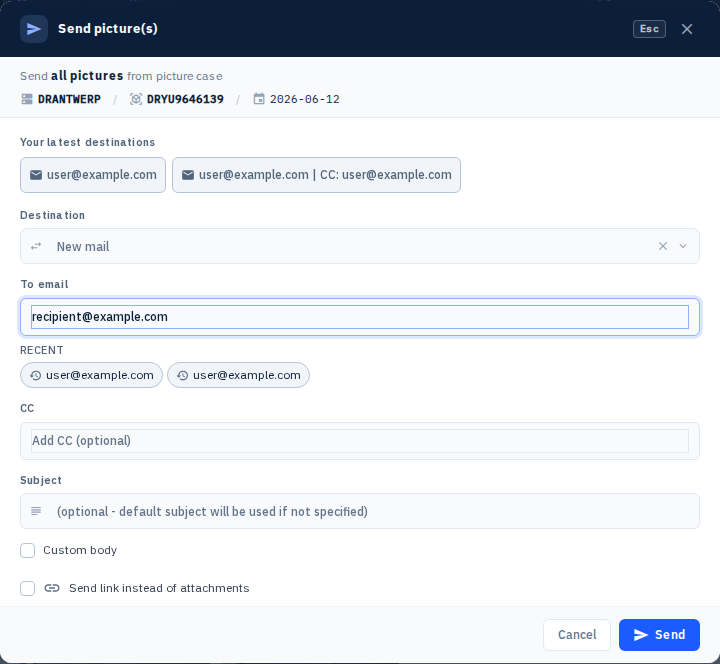Cancel sending pictures
The height and width of the screenshot is (664, 720).
click(x=577, y=635)
